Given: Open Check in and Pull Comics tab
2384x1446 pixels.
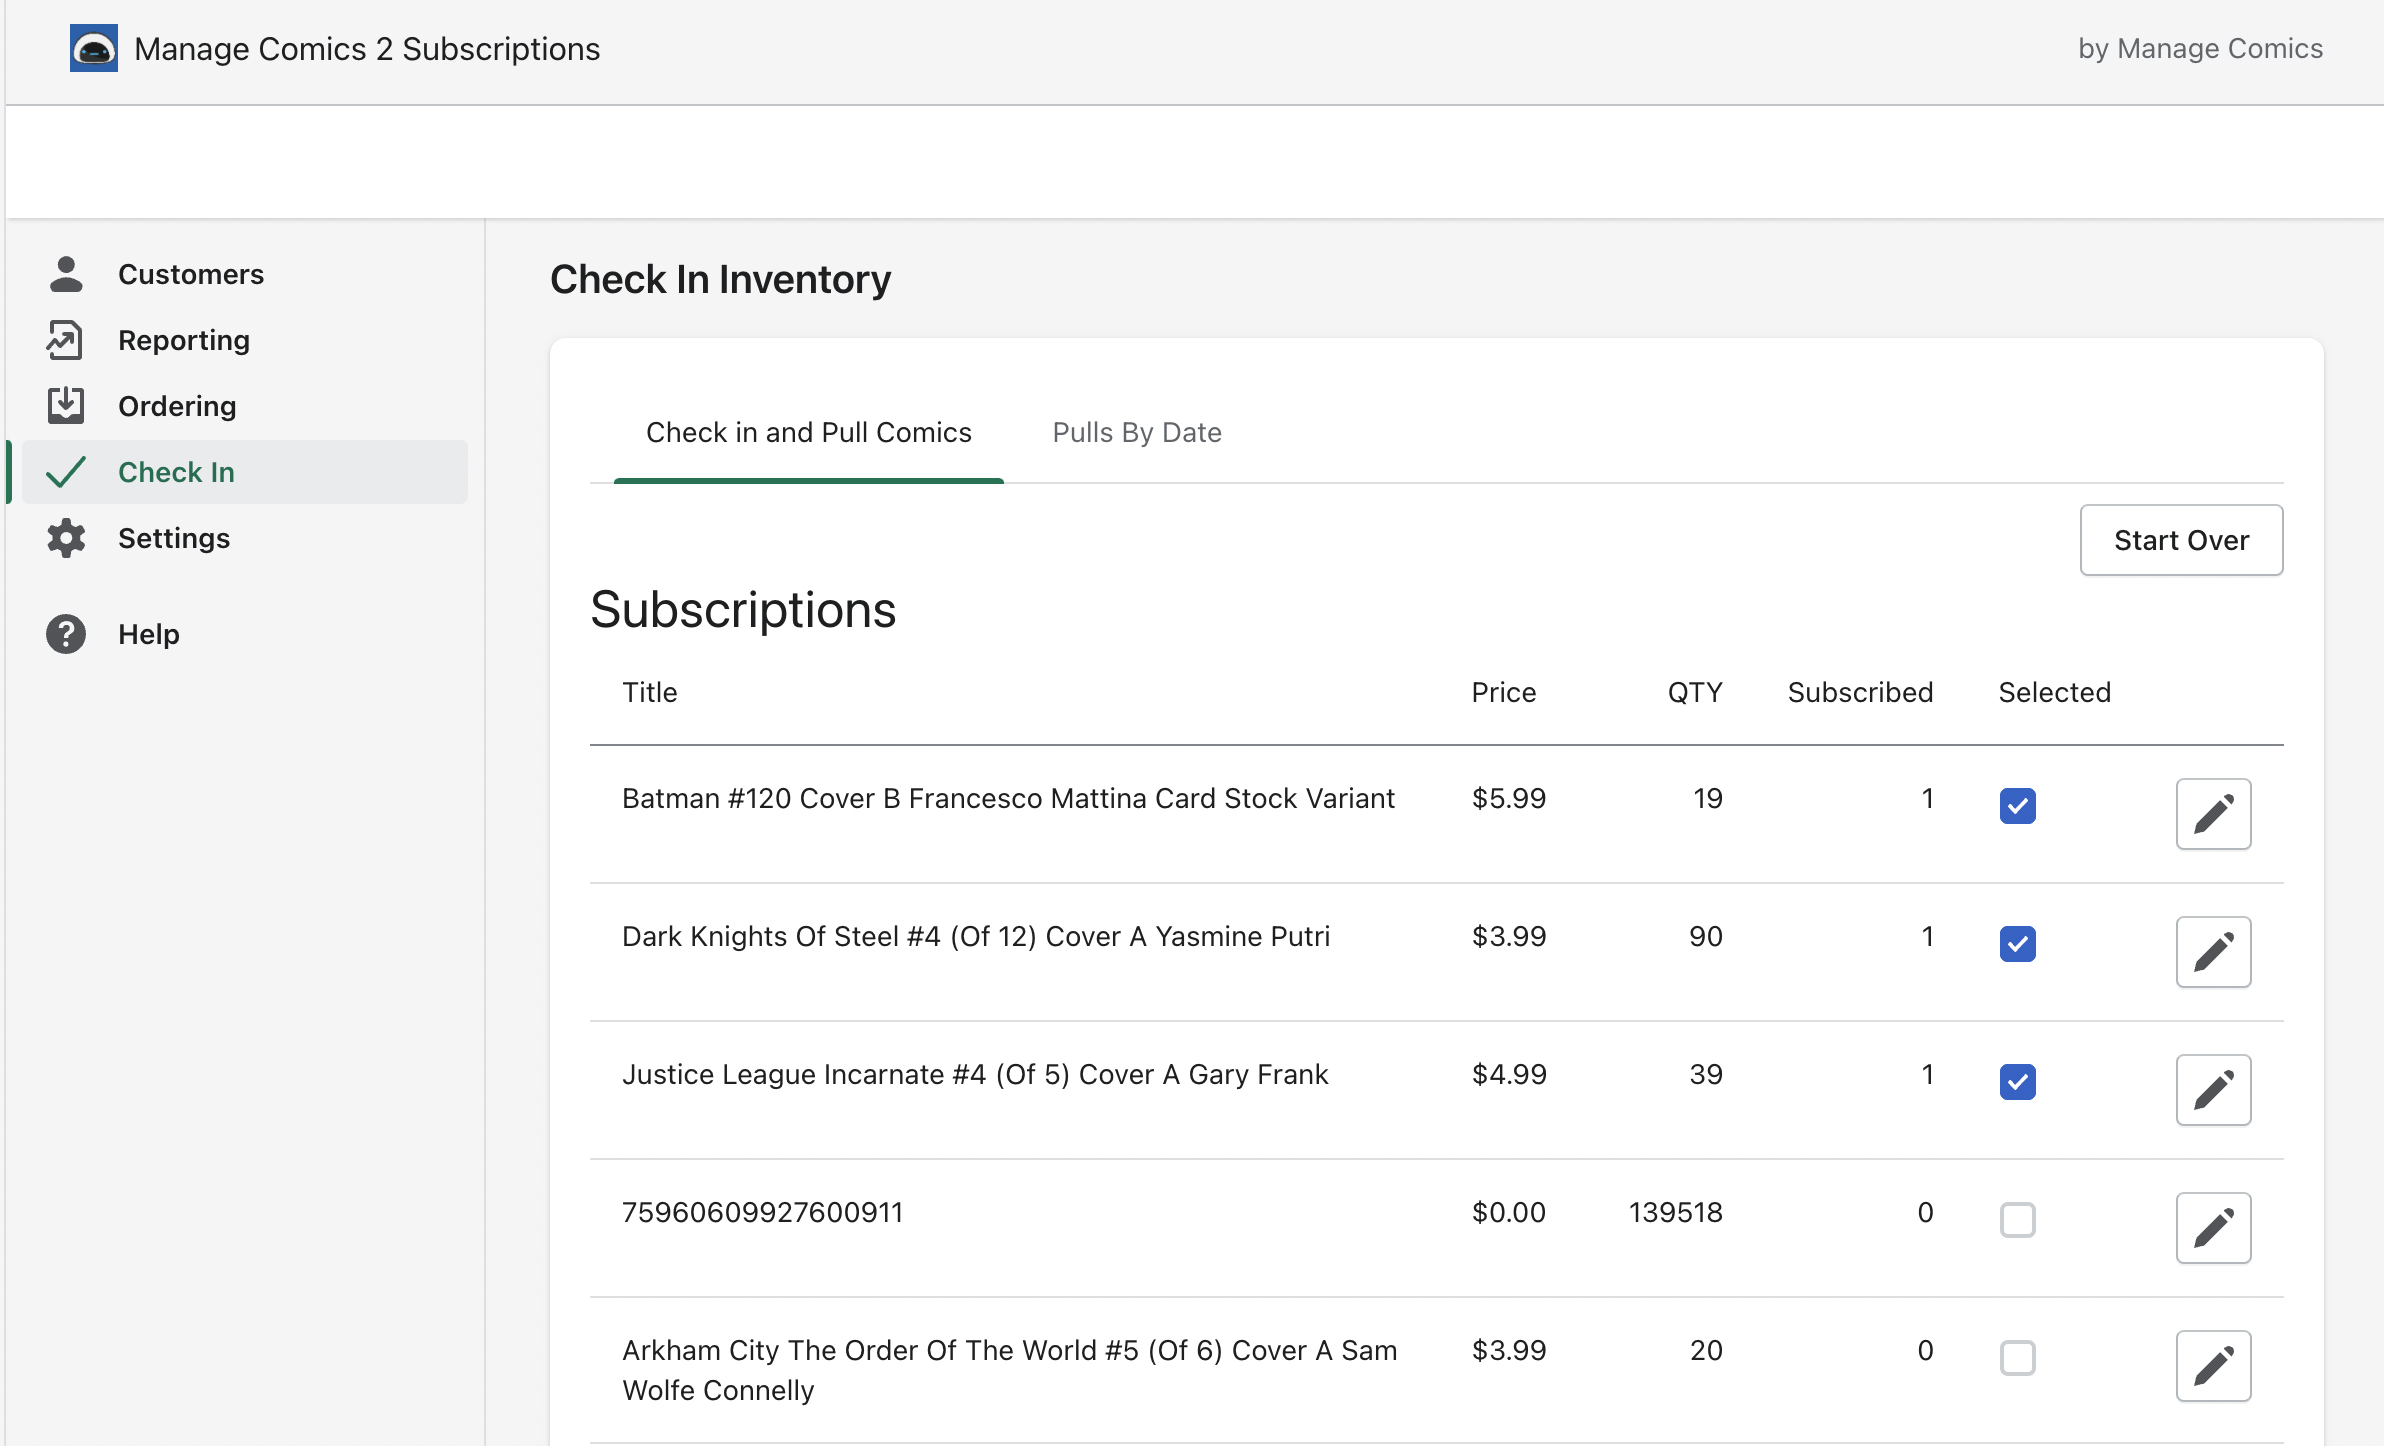Looking at the screenshot, I should tap(808, 432).
